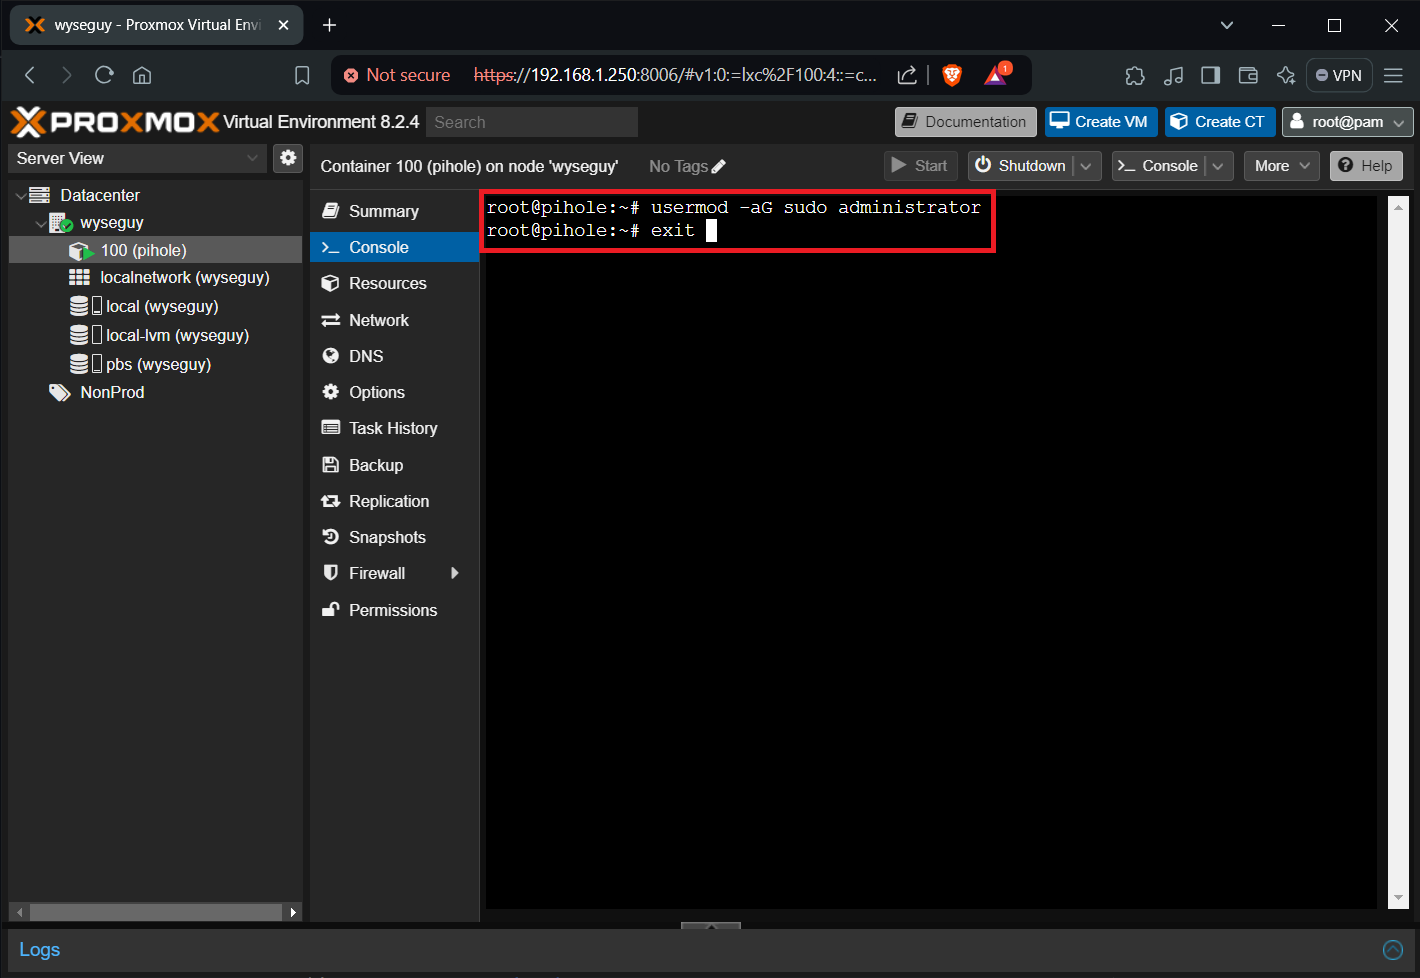The image size is (1420, 978).
Task: Click the tree horizontal scrollbar
Action: (x=155, y=912)
